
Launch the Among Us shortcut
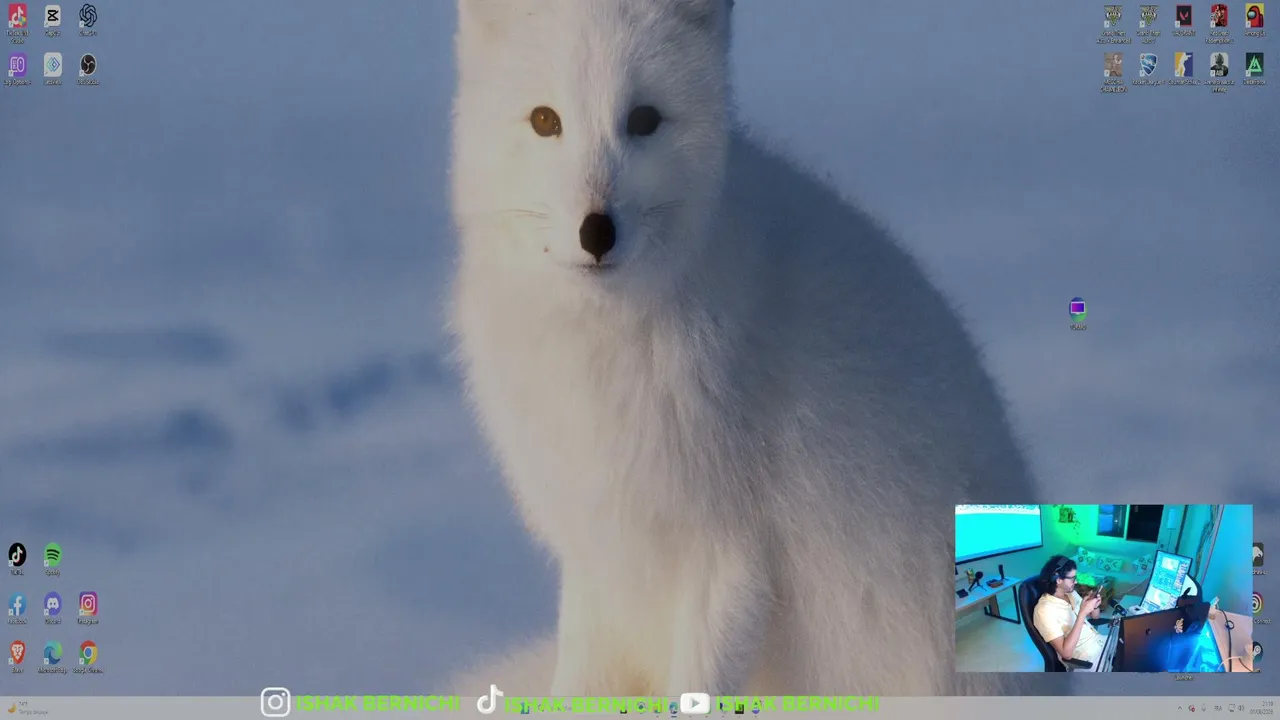[x=1254, y=21]
